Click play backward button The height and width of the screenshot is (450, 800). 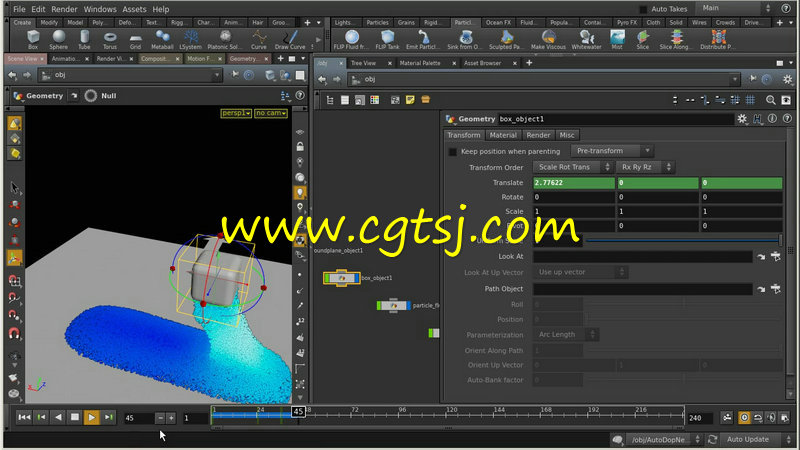coord(58,417)
